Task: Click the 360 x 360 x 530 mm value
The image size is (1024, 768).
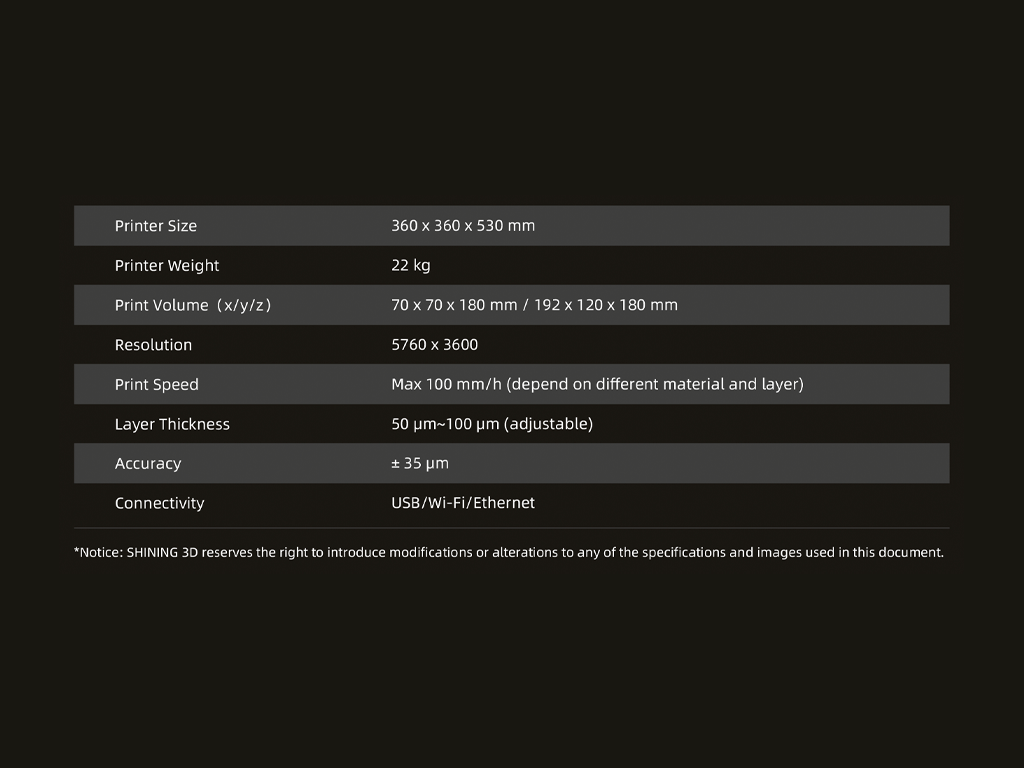Action: tap(463, 226)
